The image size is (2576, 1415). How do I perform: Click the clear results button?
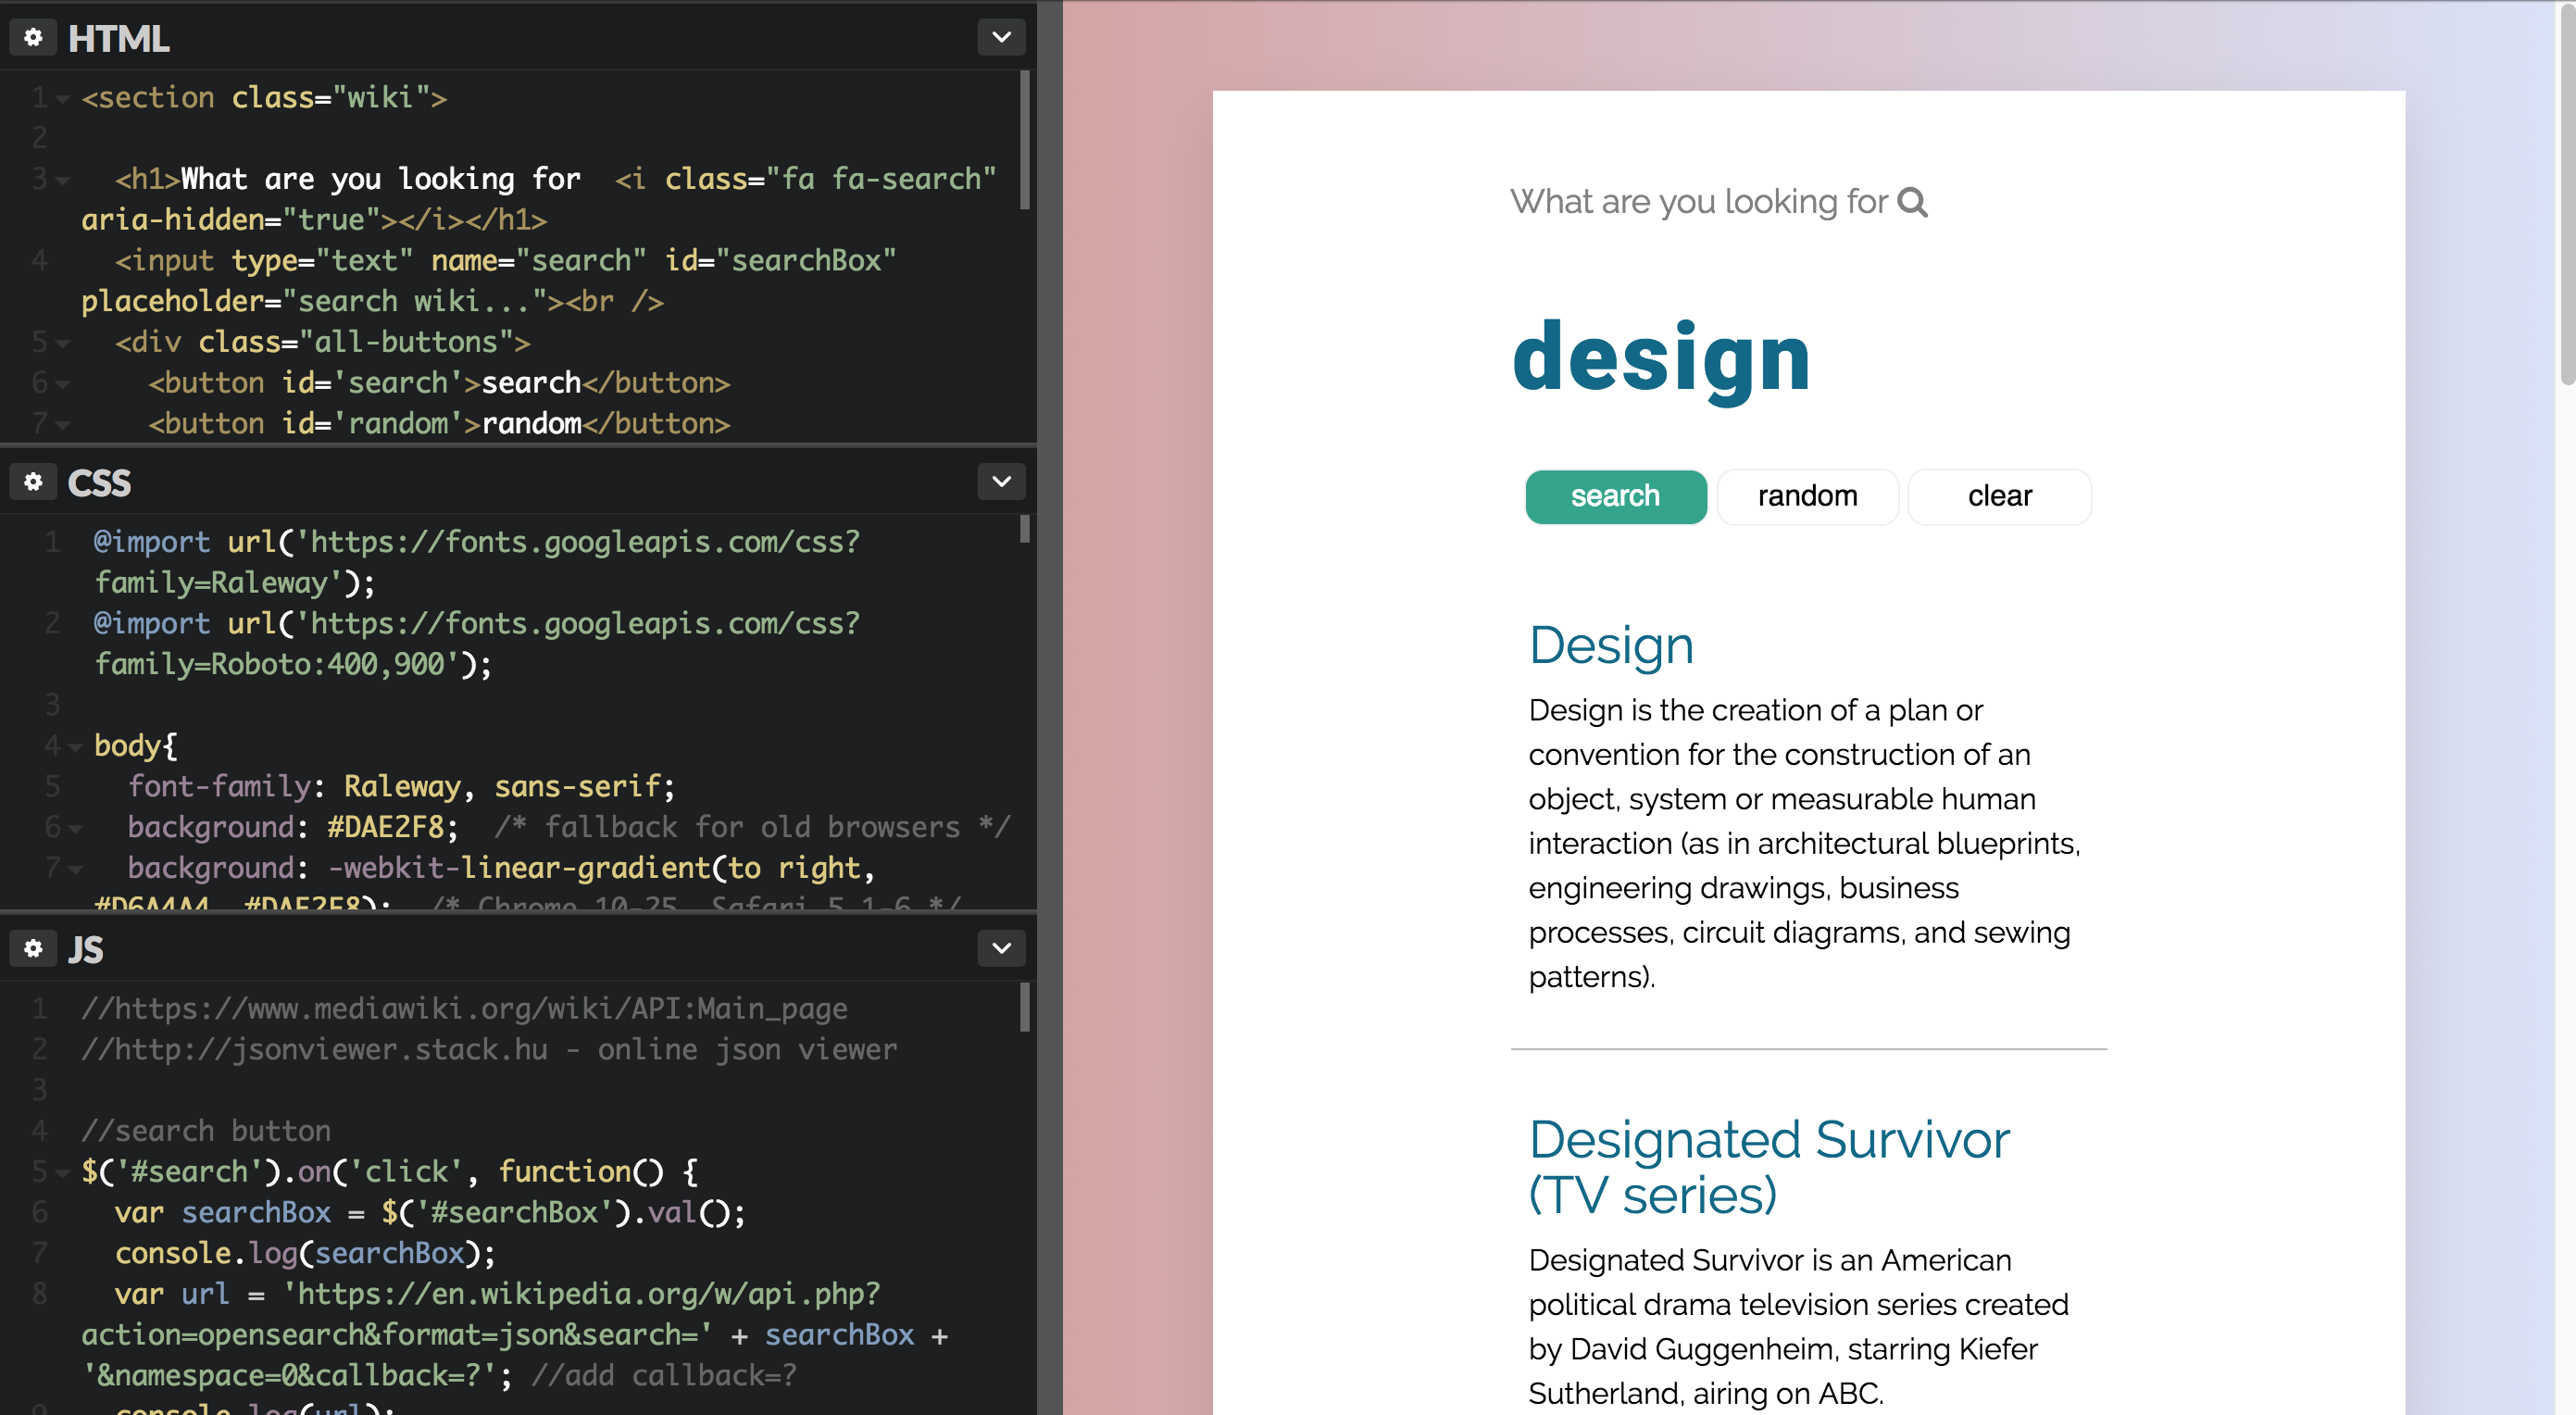1998,496
